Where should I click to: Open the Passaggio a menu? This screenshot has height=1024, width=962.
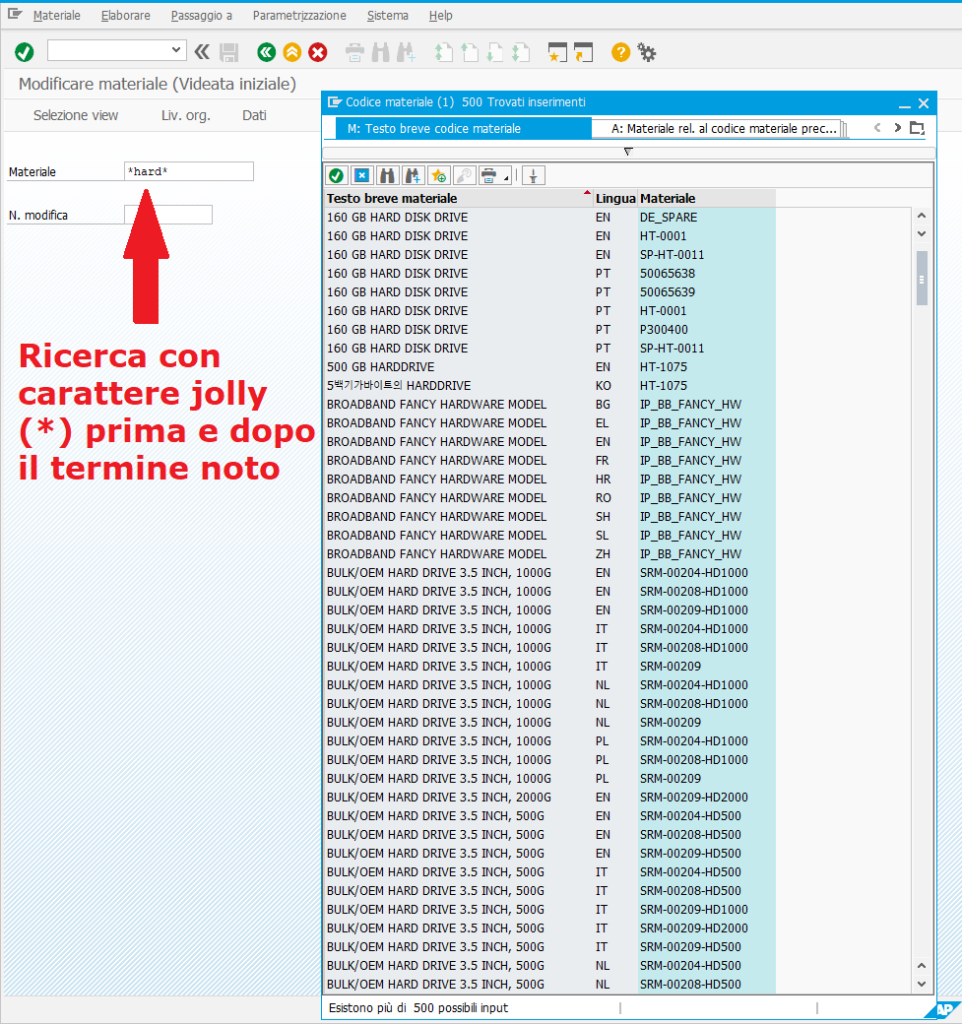click(202, 16)
